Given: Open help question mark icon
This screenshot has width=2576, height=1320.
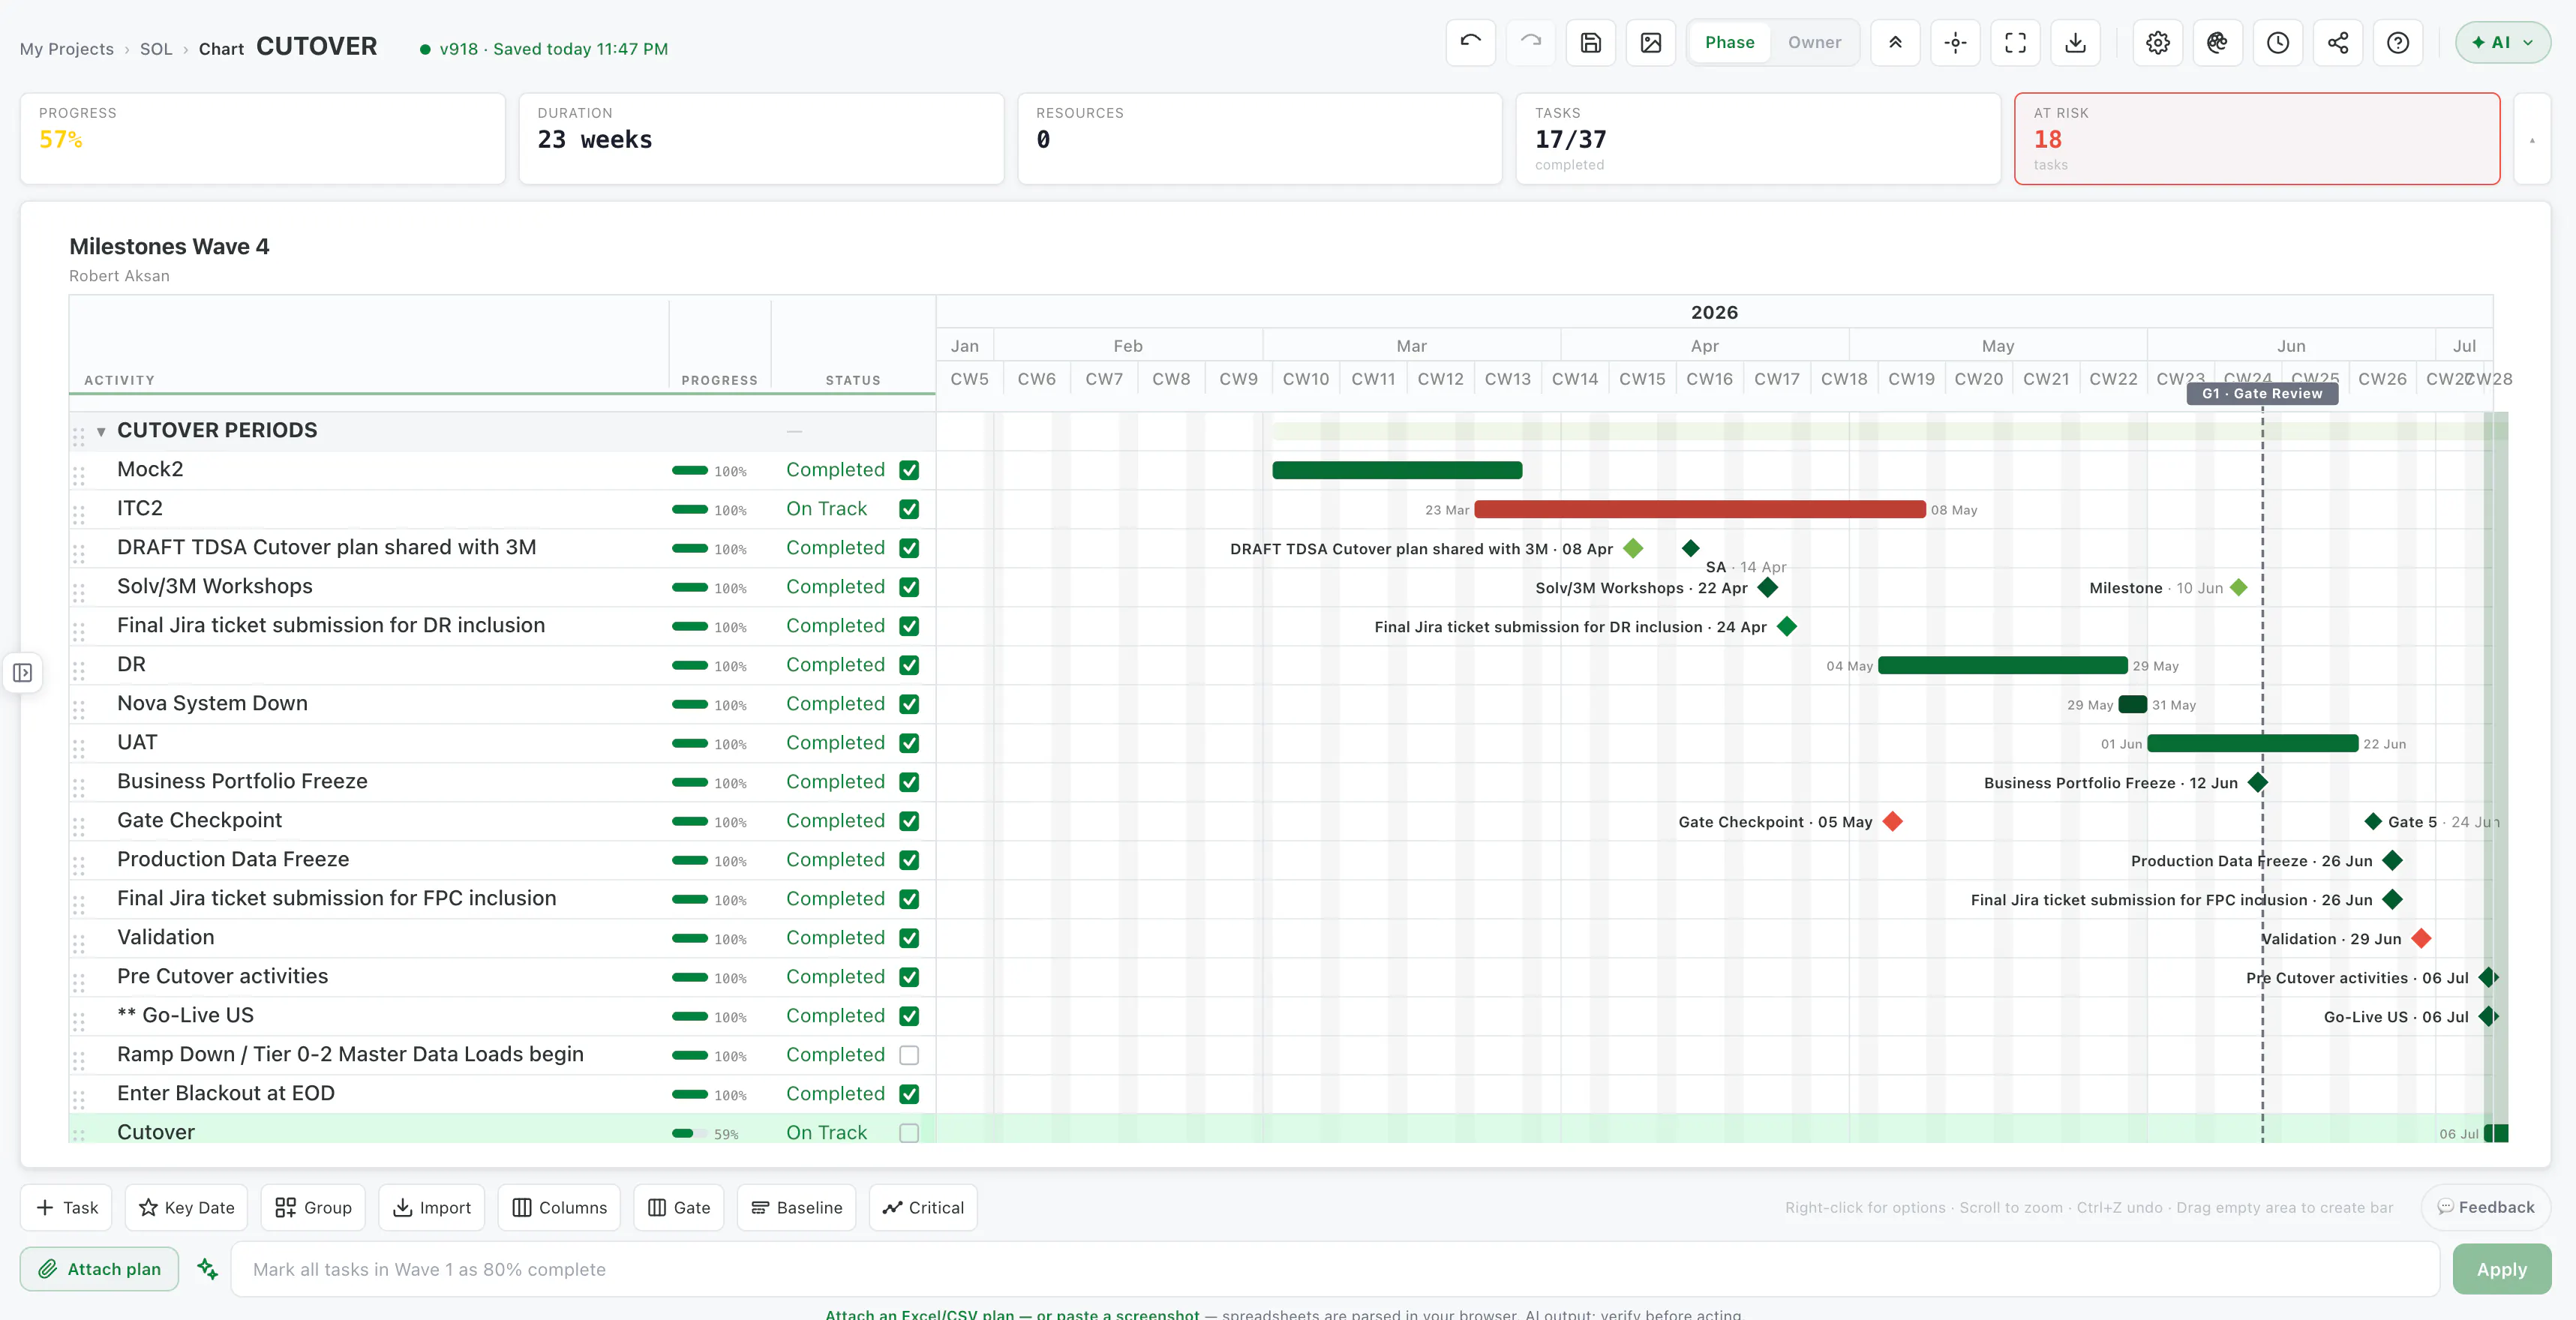Looking at the screenshot, I should 2397,42.
